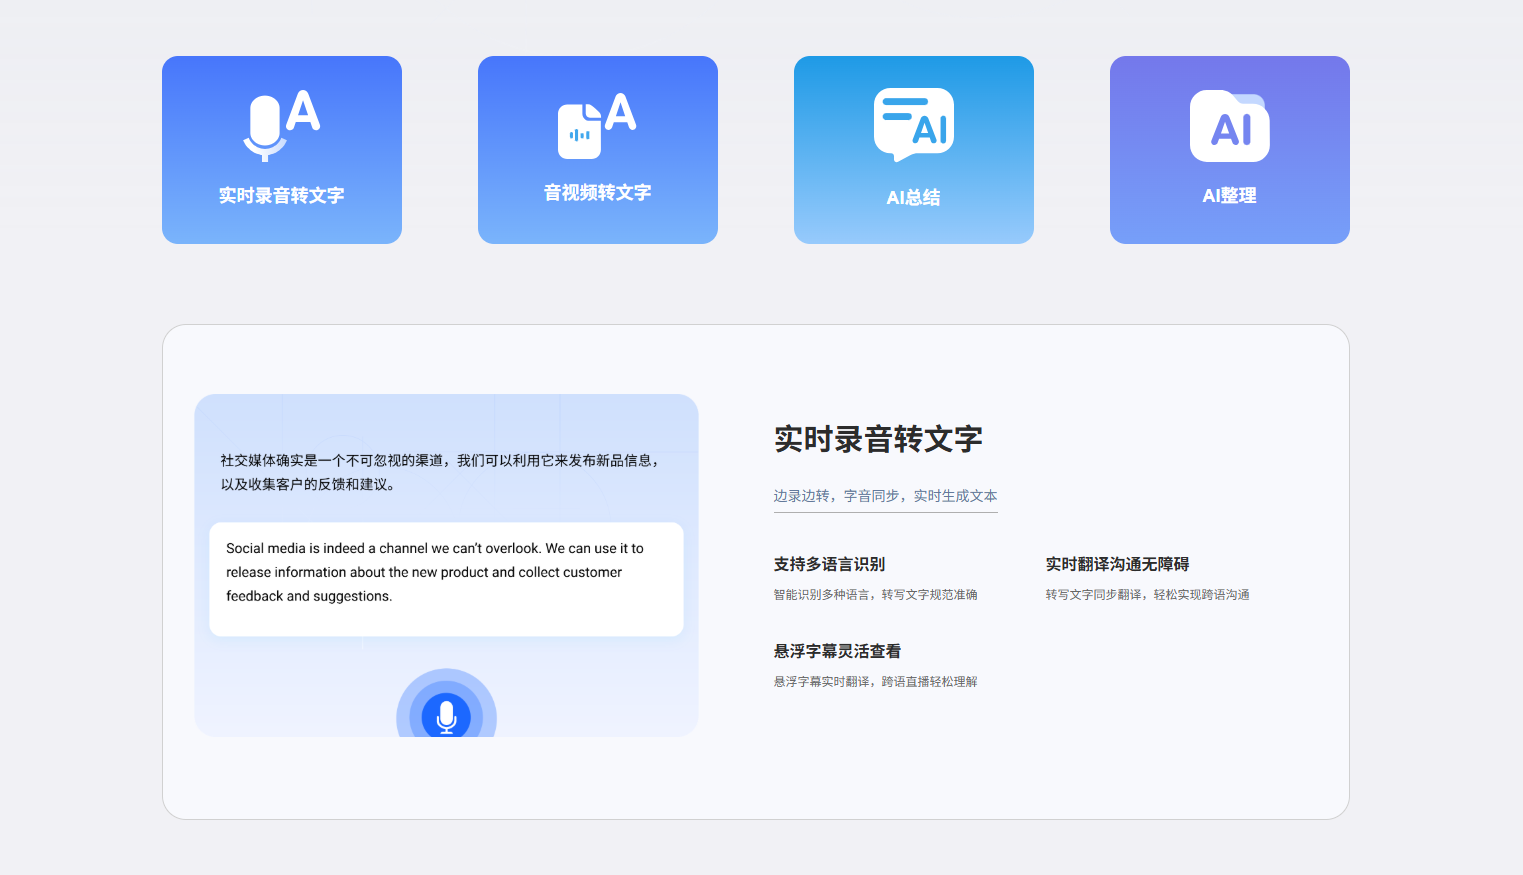Screen dimensions: 1523x875
Task: Click the AI folder icon for AI整理
Action: [1230, 126]
